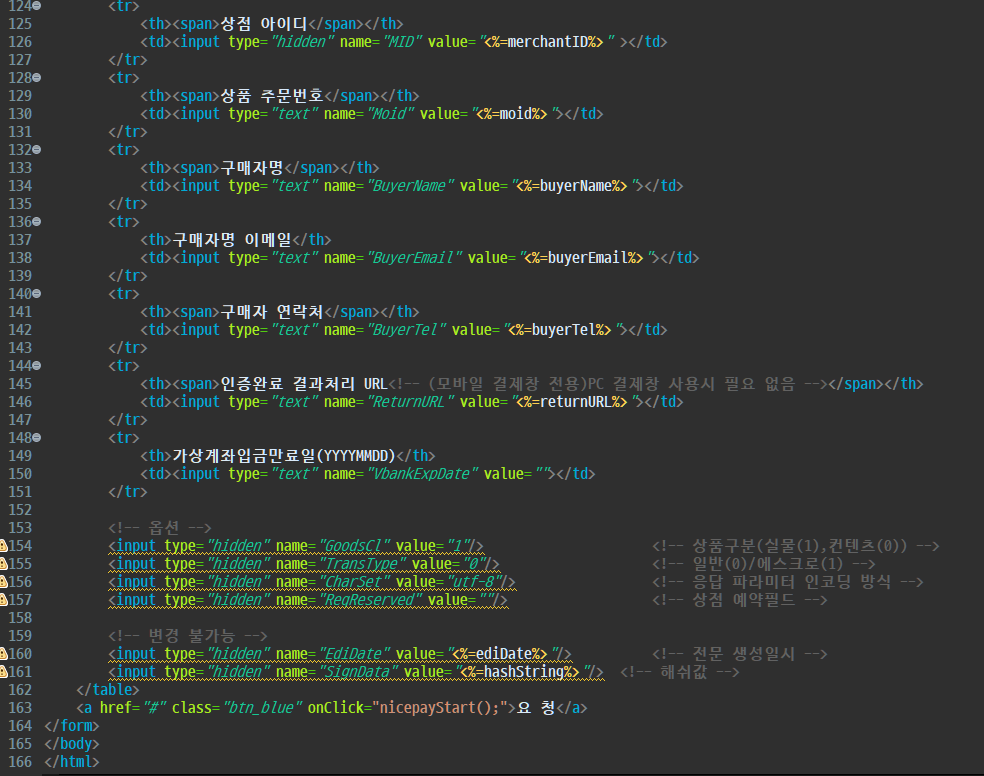Screen dimensions: 984x776
Task: Click the text 상품 주문번호
Action: (x=272, y=96)
